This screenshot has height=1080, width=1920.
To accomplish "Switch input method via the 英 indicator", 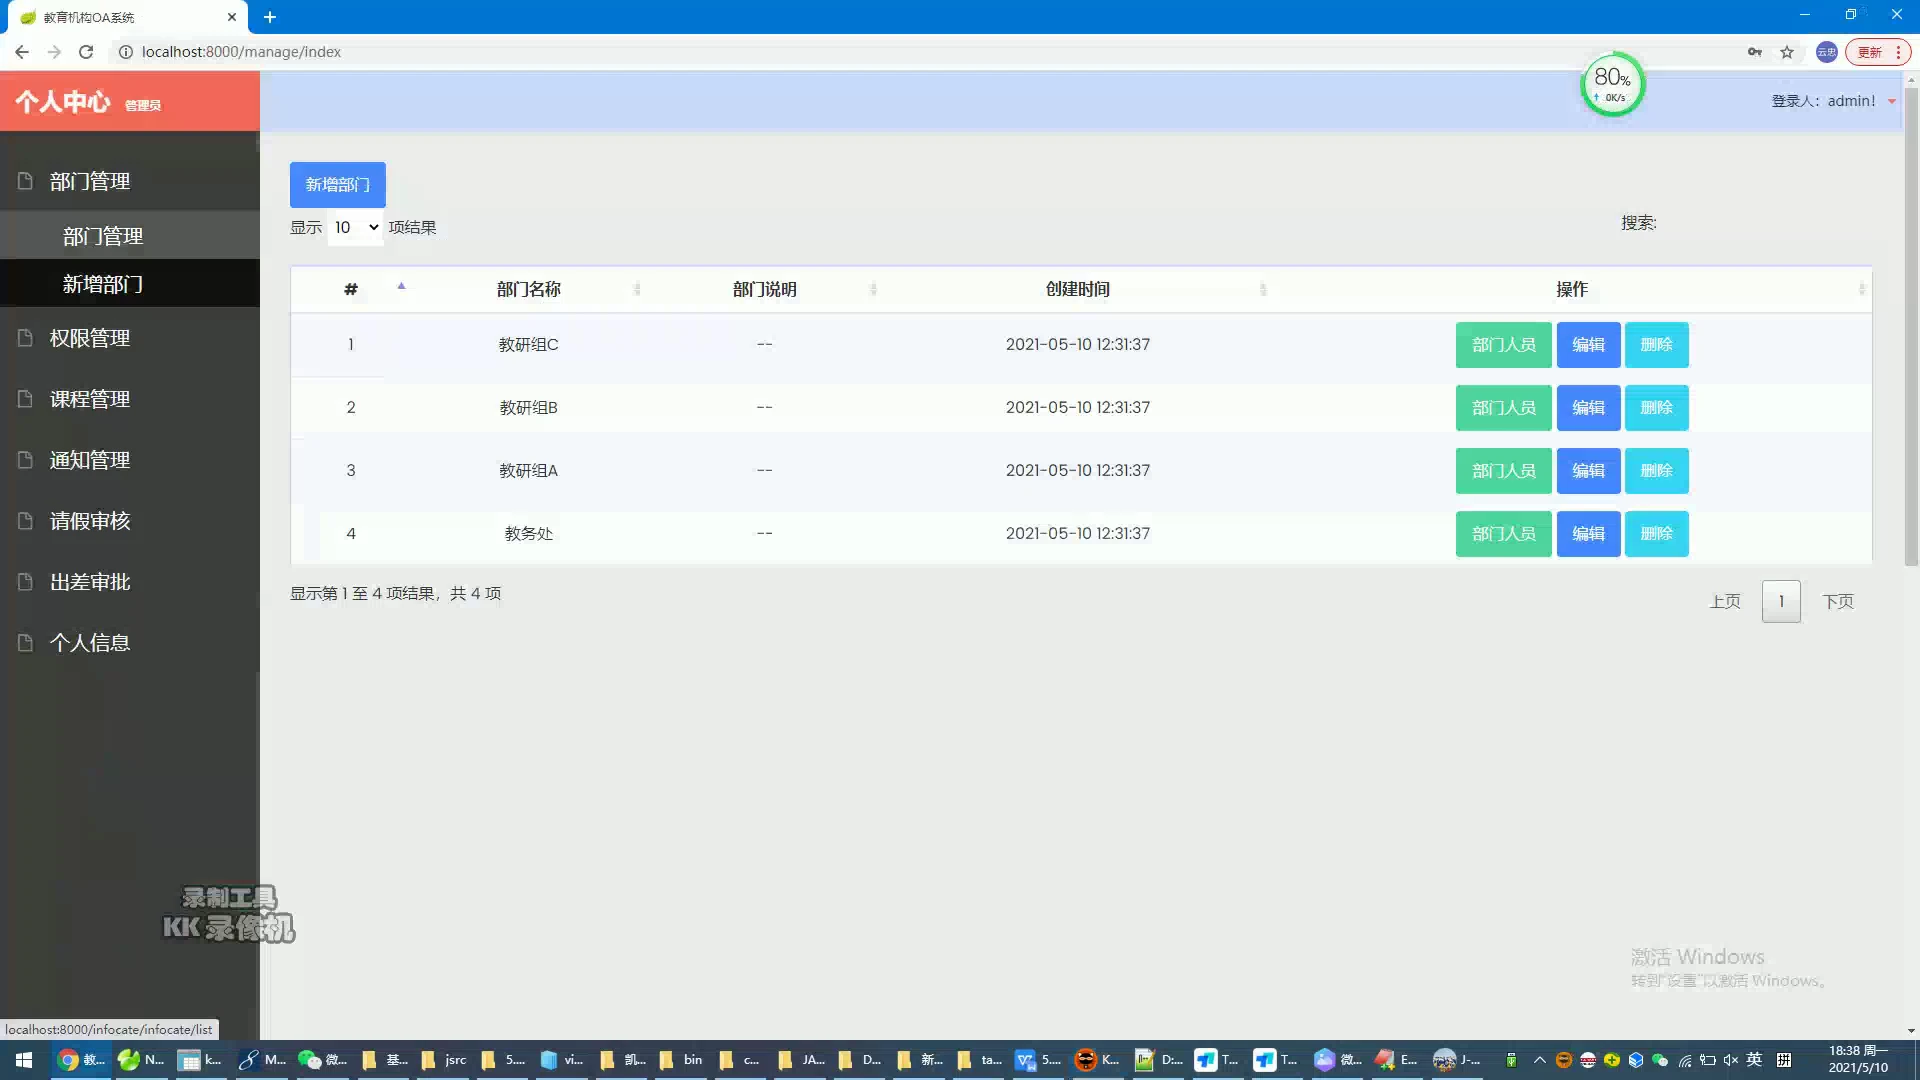I will click(1753, 1059).
